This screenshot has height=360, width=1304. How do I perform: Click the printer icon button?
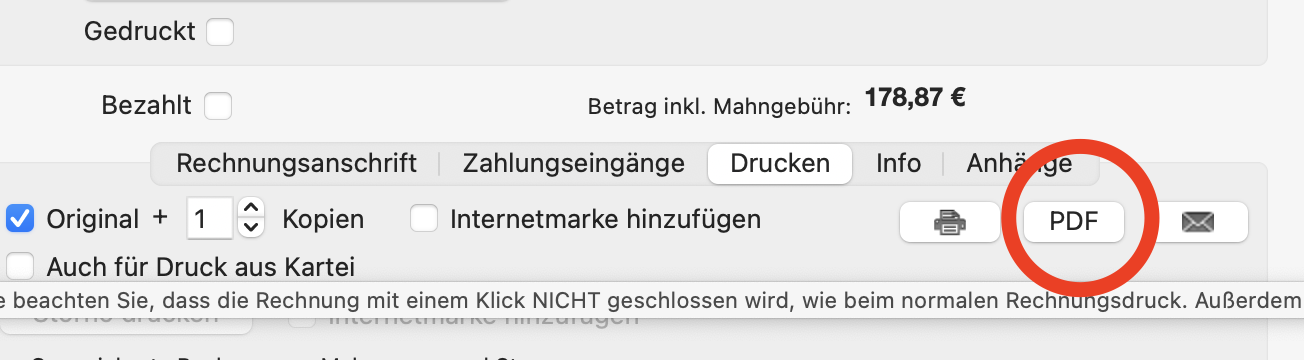coord(949,222)
